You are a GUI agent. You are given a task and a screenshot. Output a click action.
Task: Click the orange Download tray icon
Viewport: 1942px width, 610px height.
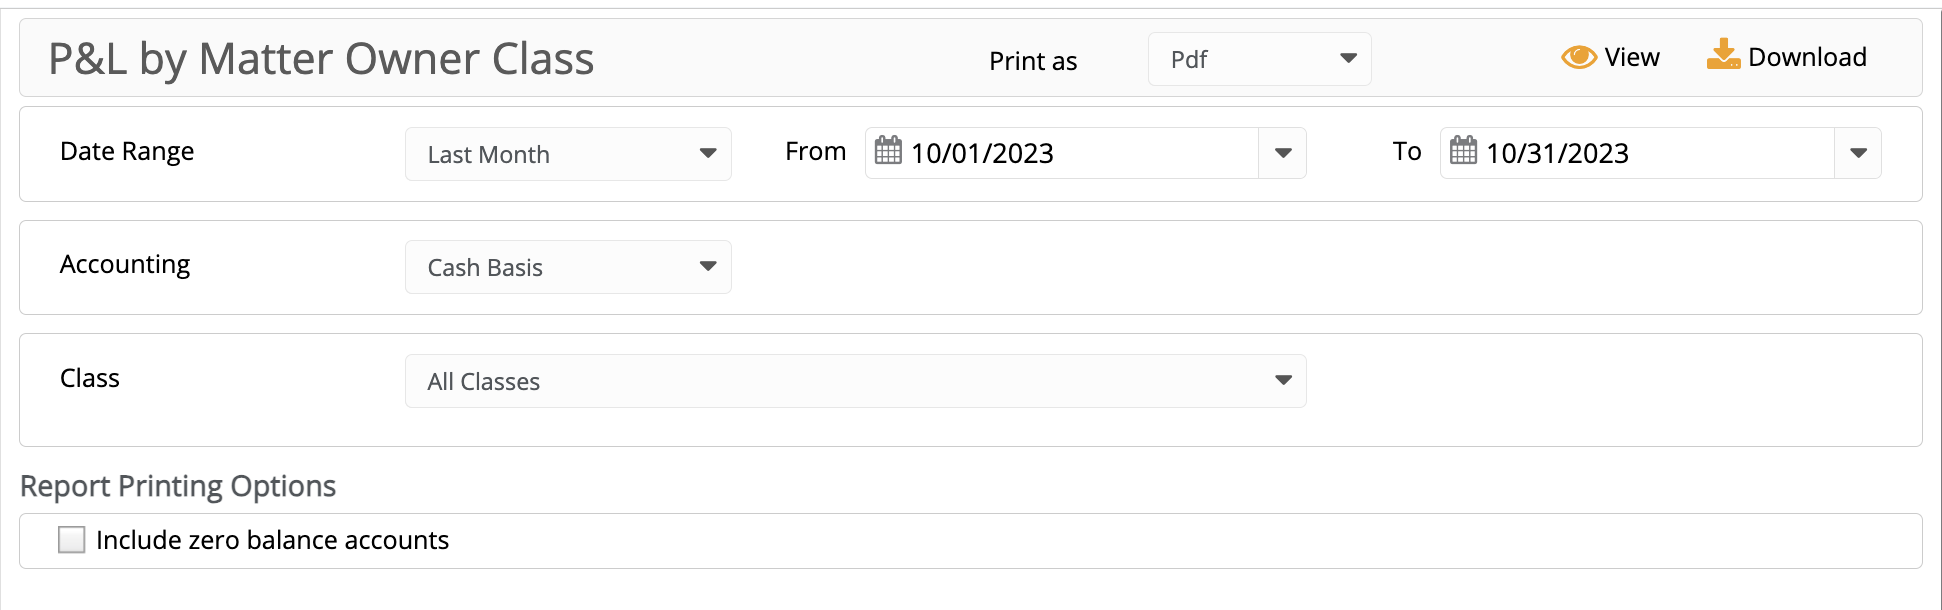point(1723,55)
